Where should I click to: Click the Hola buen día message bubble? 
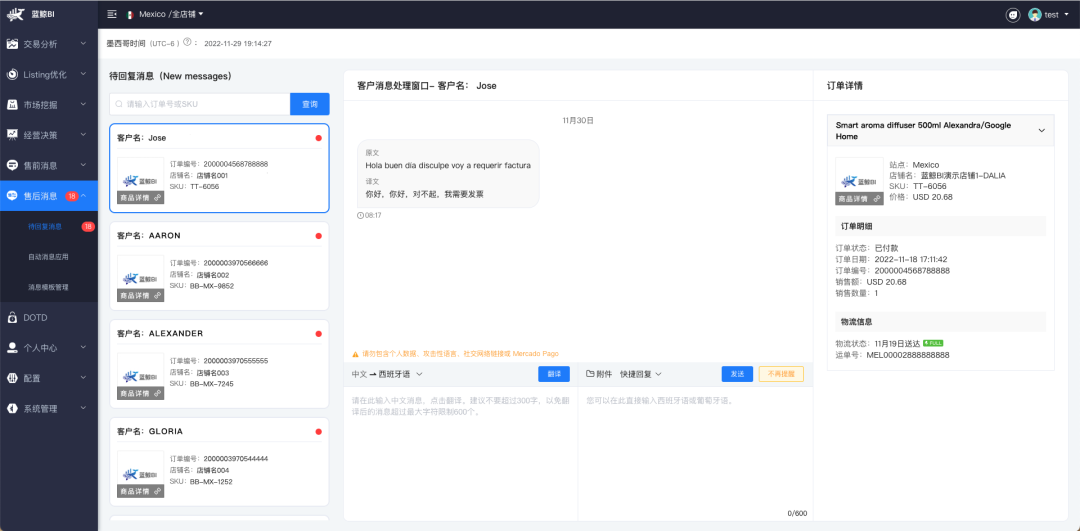448,174
